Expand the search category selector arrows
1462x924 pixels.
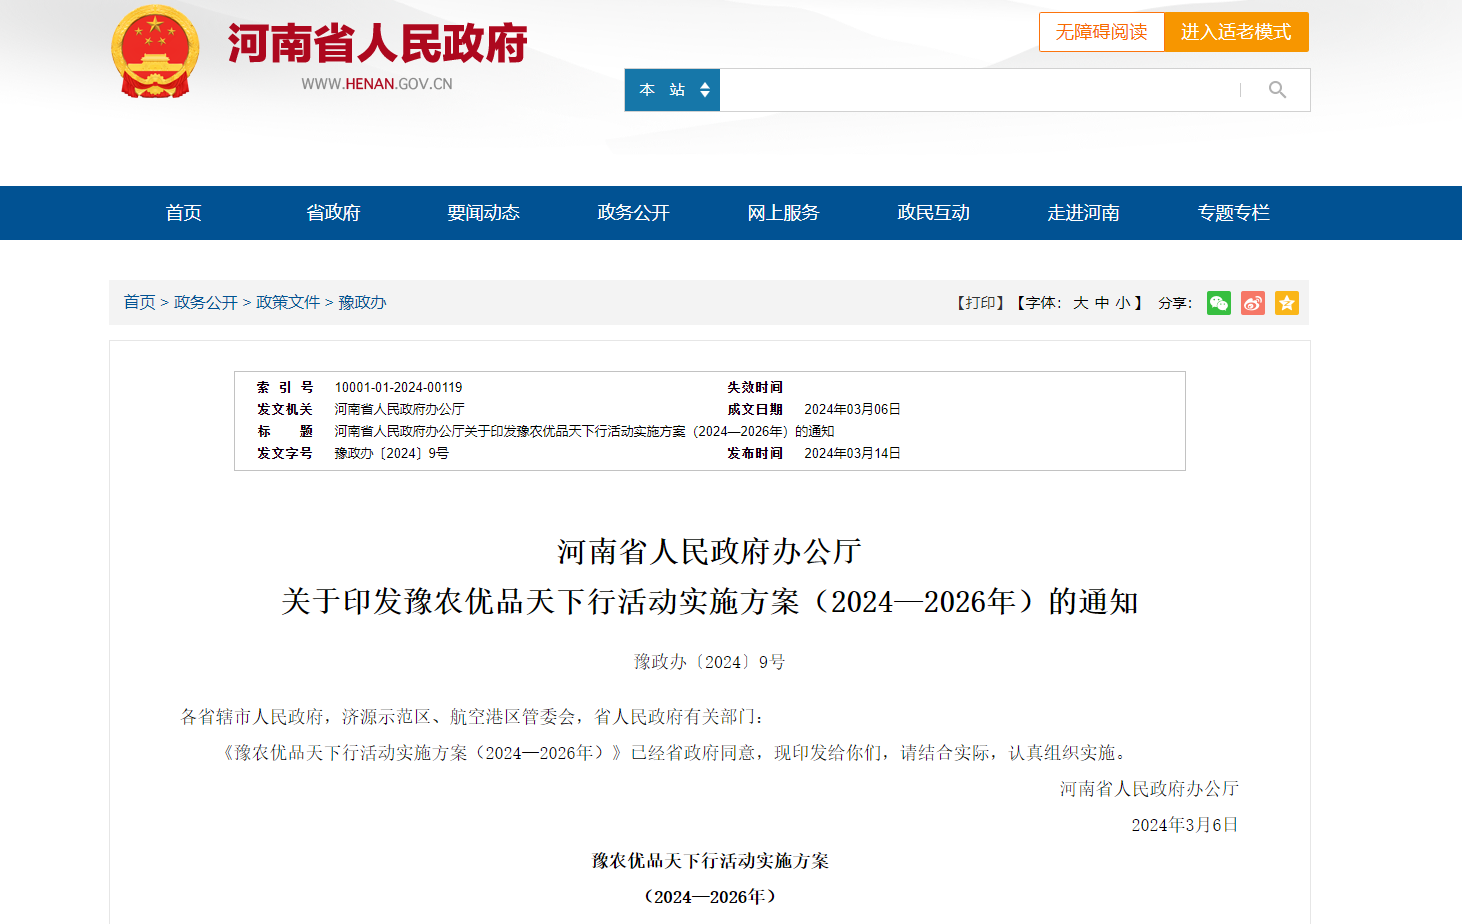[x=707, y=89]
